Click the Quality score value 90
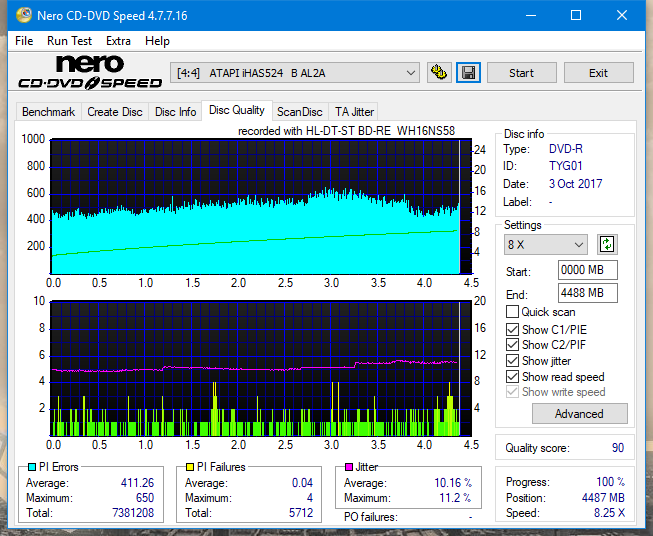This screenshot has width=653, height=536. click(618, 448)
